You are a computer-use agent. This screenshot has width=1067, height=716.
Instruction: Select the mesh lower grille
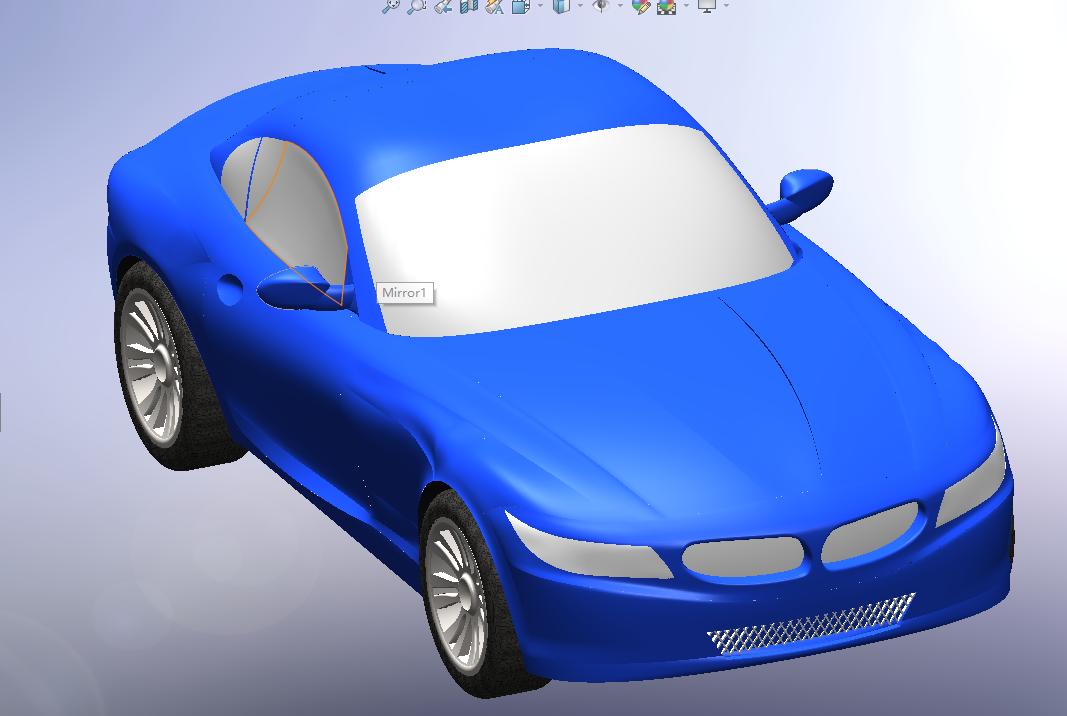point(811,623)
